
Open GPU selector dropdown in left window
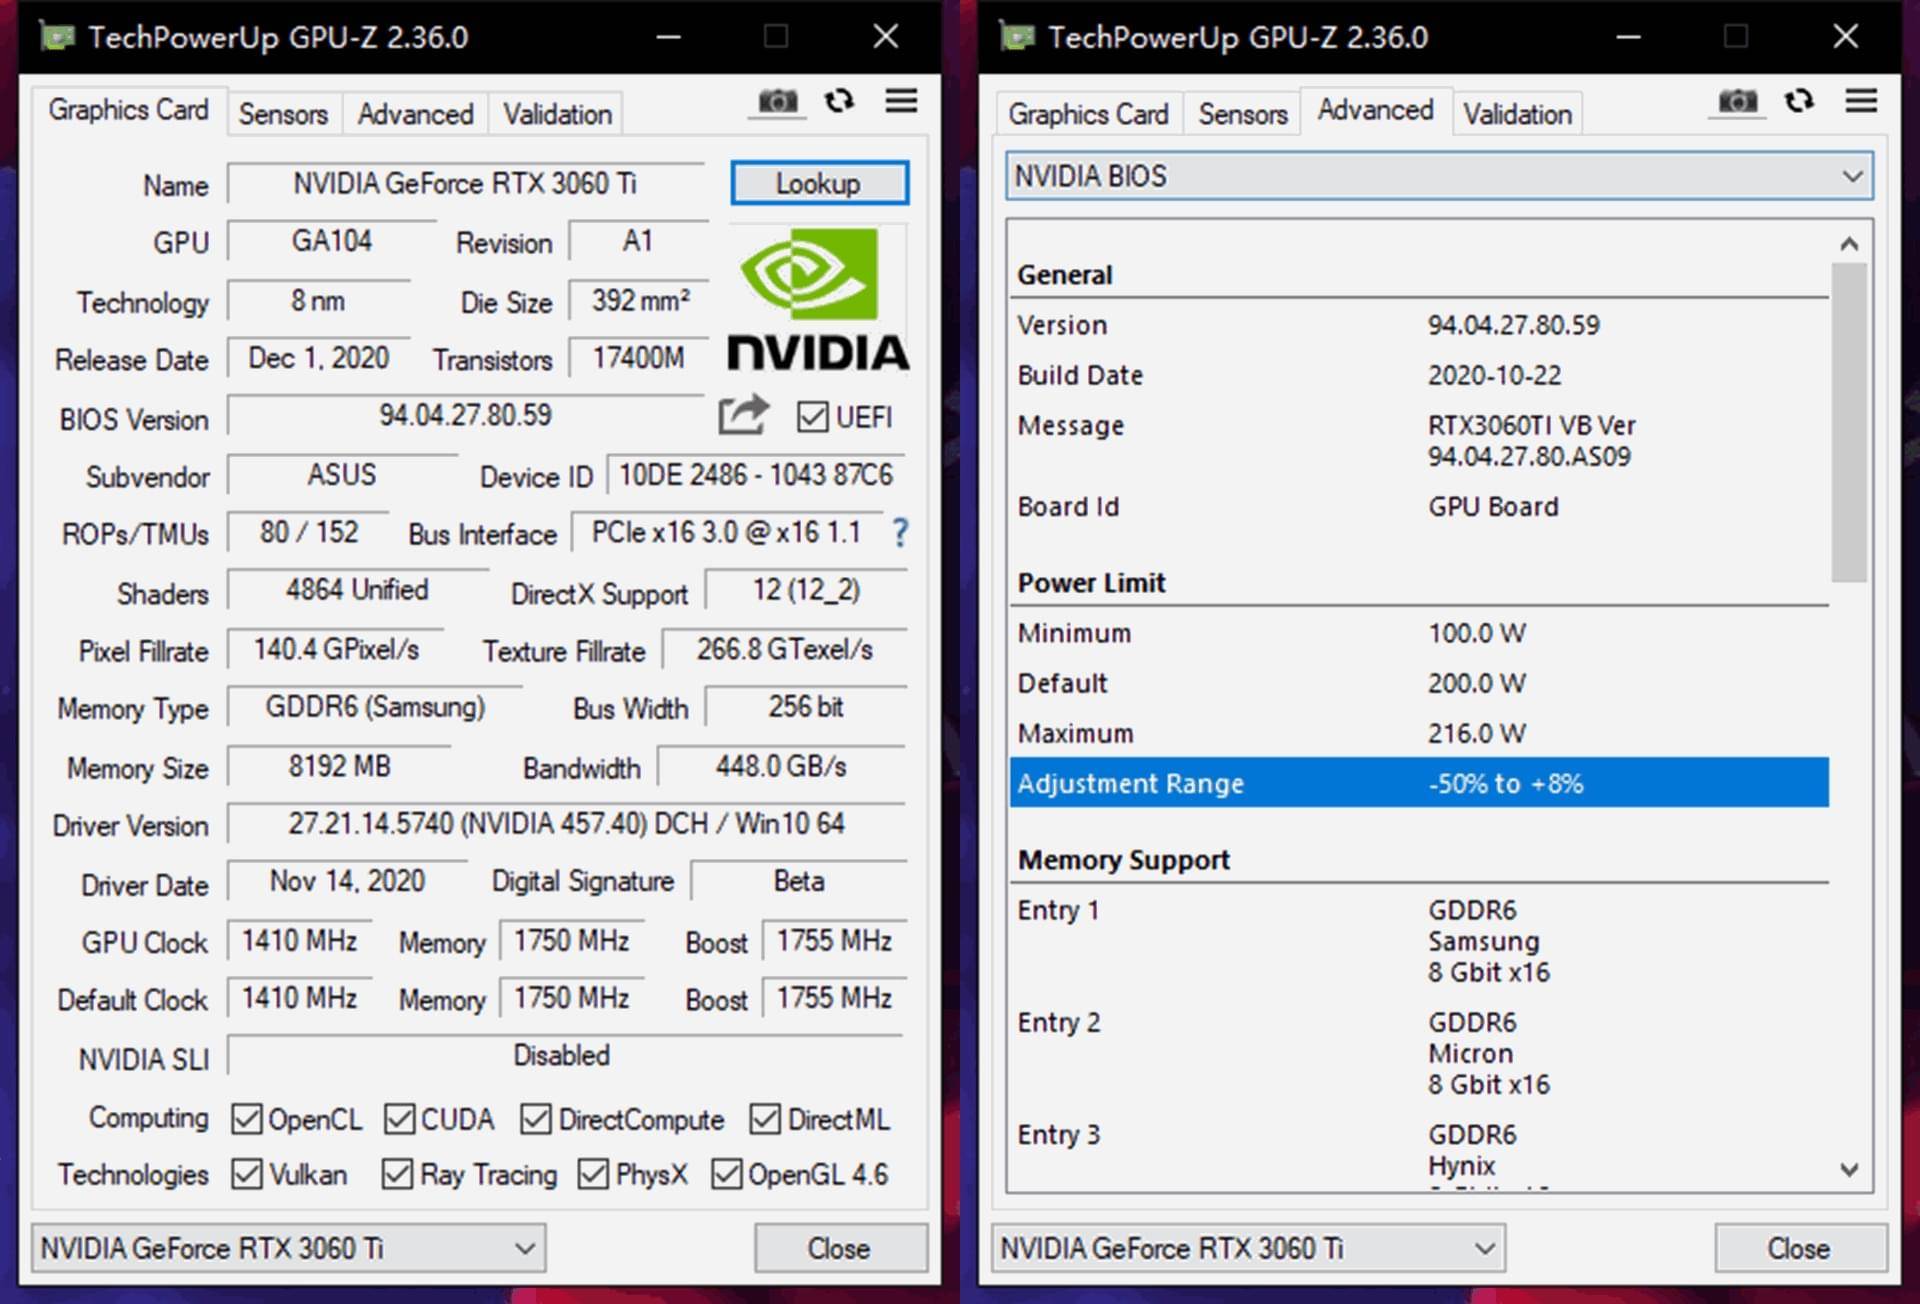[288, 1248]
